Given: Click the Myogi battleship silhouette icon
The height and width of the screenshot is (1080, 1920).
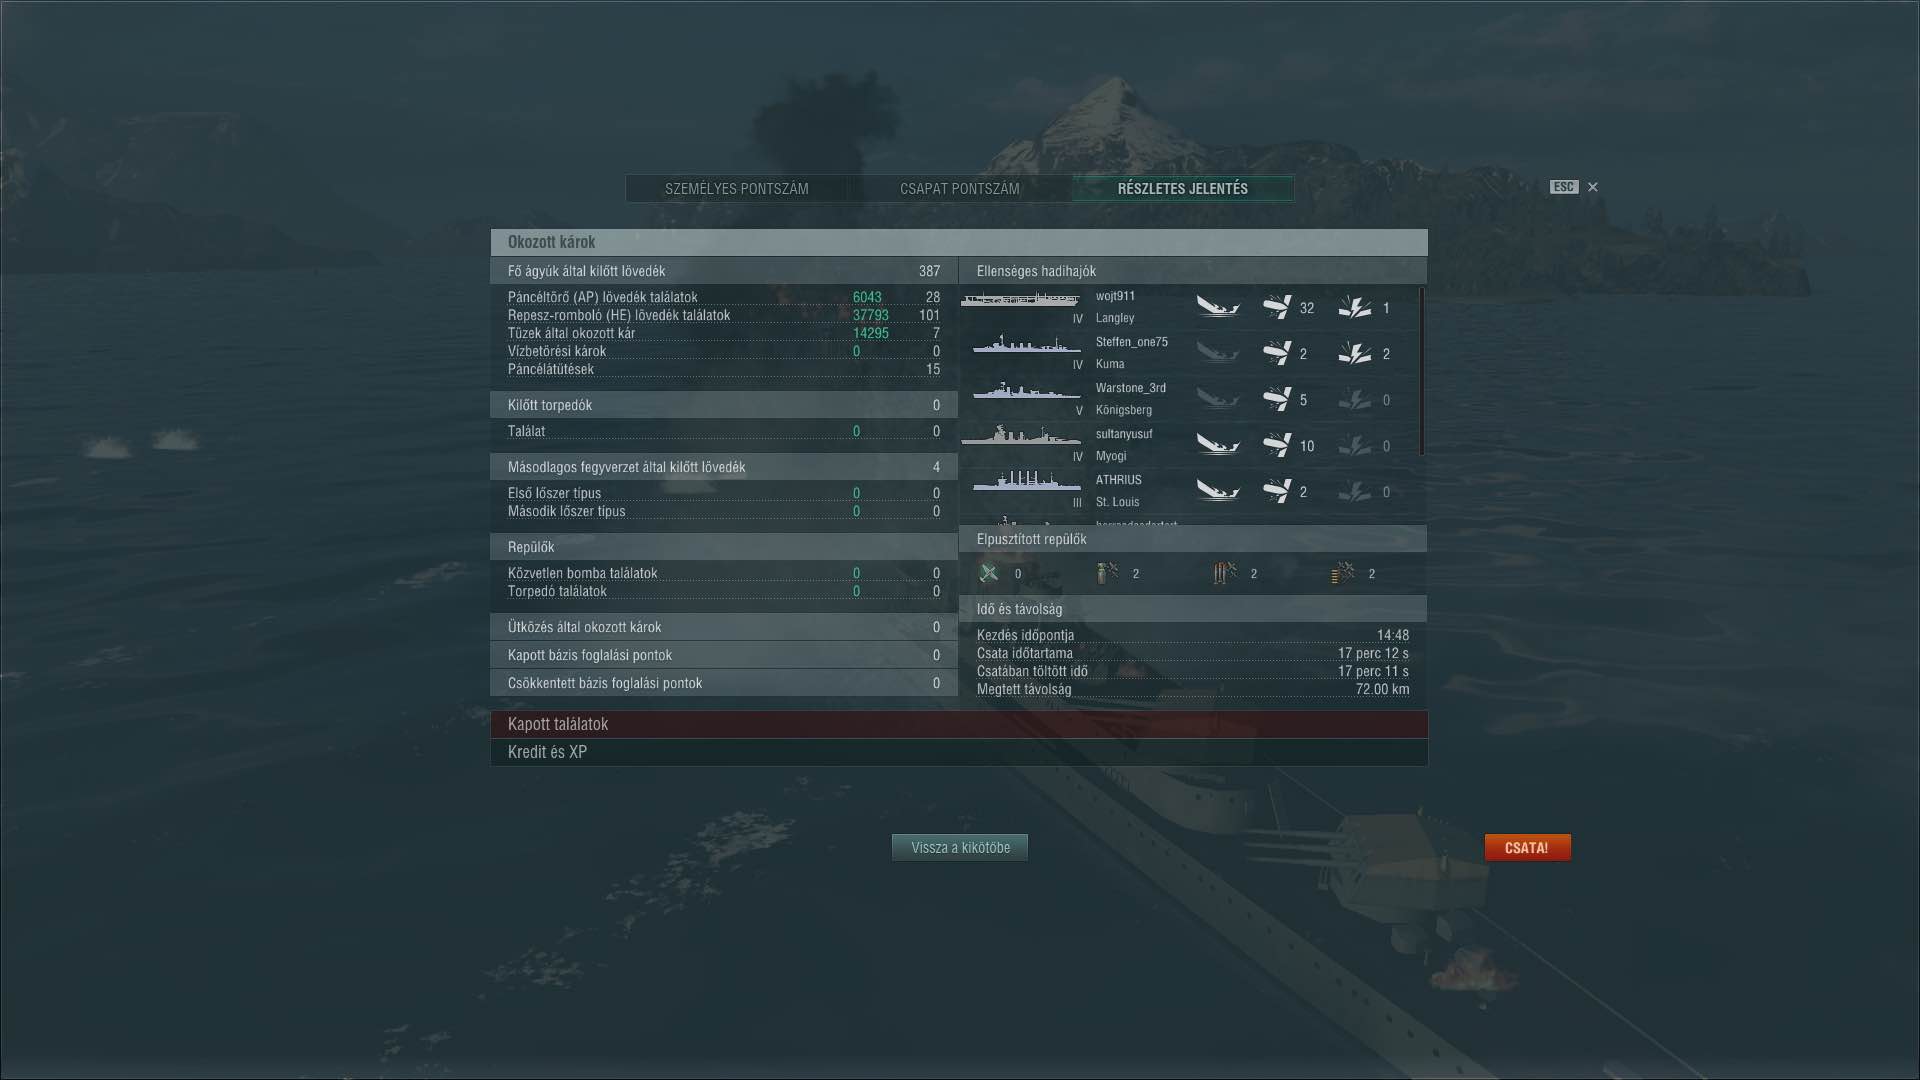Looking at the screenshot, I should [x=1021, y=436].
